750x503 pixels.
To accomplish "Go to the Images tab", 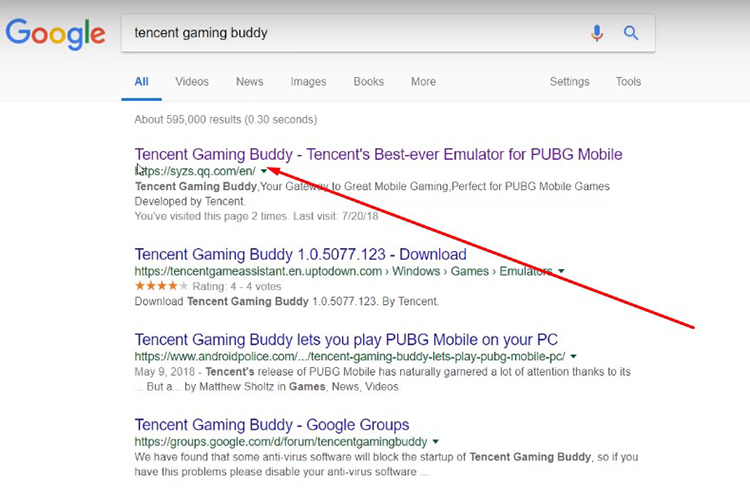I will pyautogui.click(x=309, y=82).
